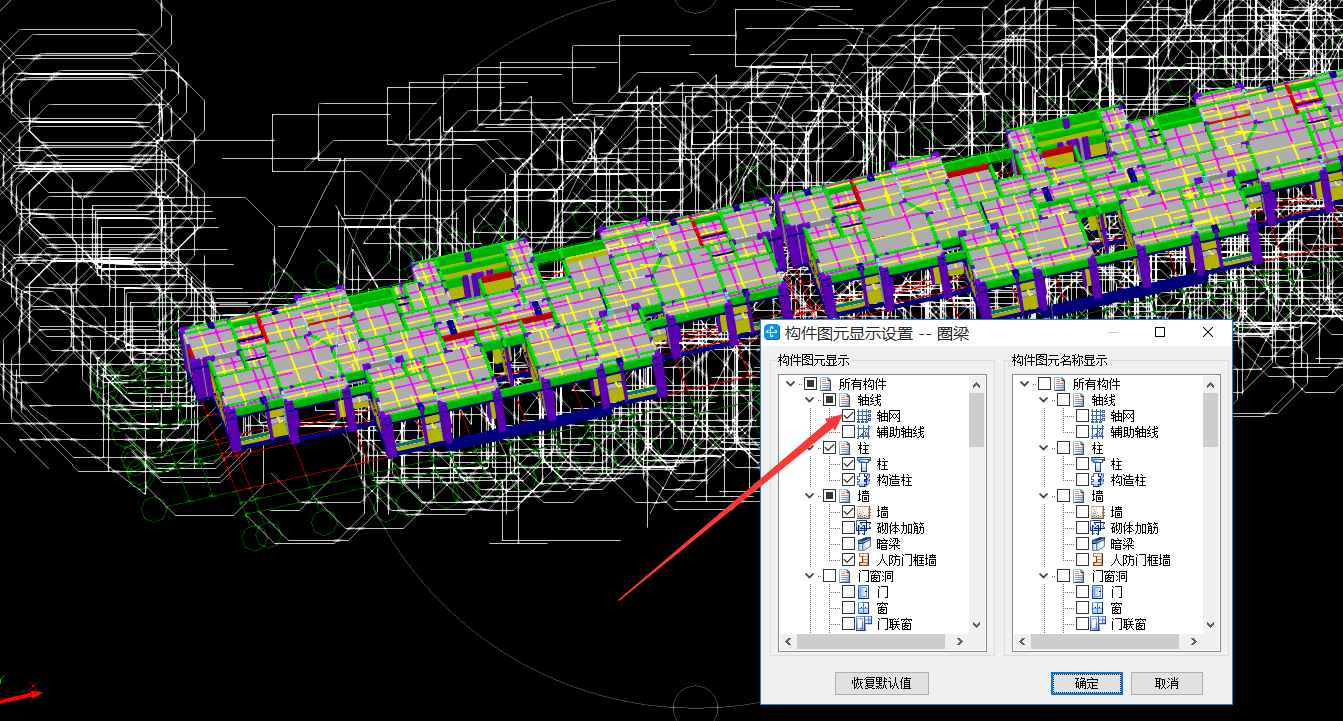This screenshot has width=1343, height=721.
Task: Toggle 轴线 group checkbox in 构件图元显示 panel
Action: (x=829, y=400)
